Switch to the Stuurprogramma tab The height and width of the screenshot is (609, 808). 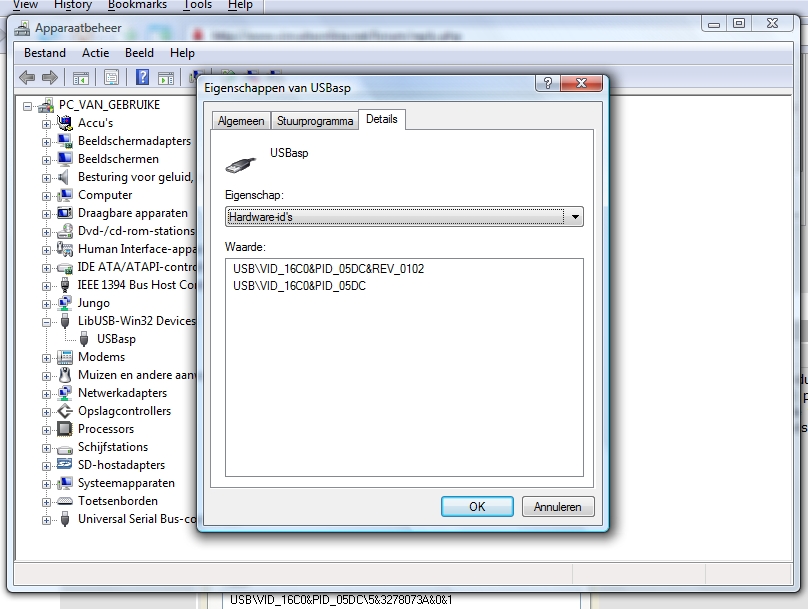click(315, 121)
